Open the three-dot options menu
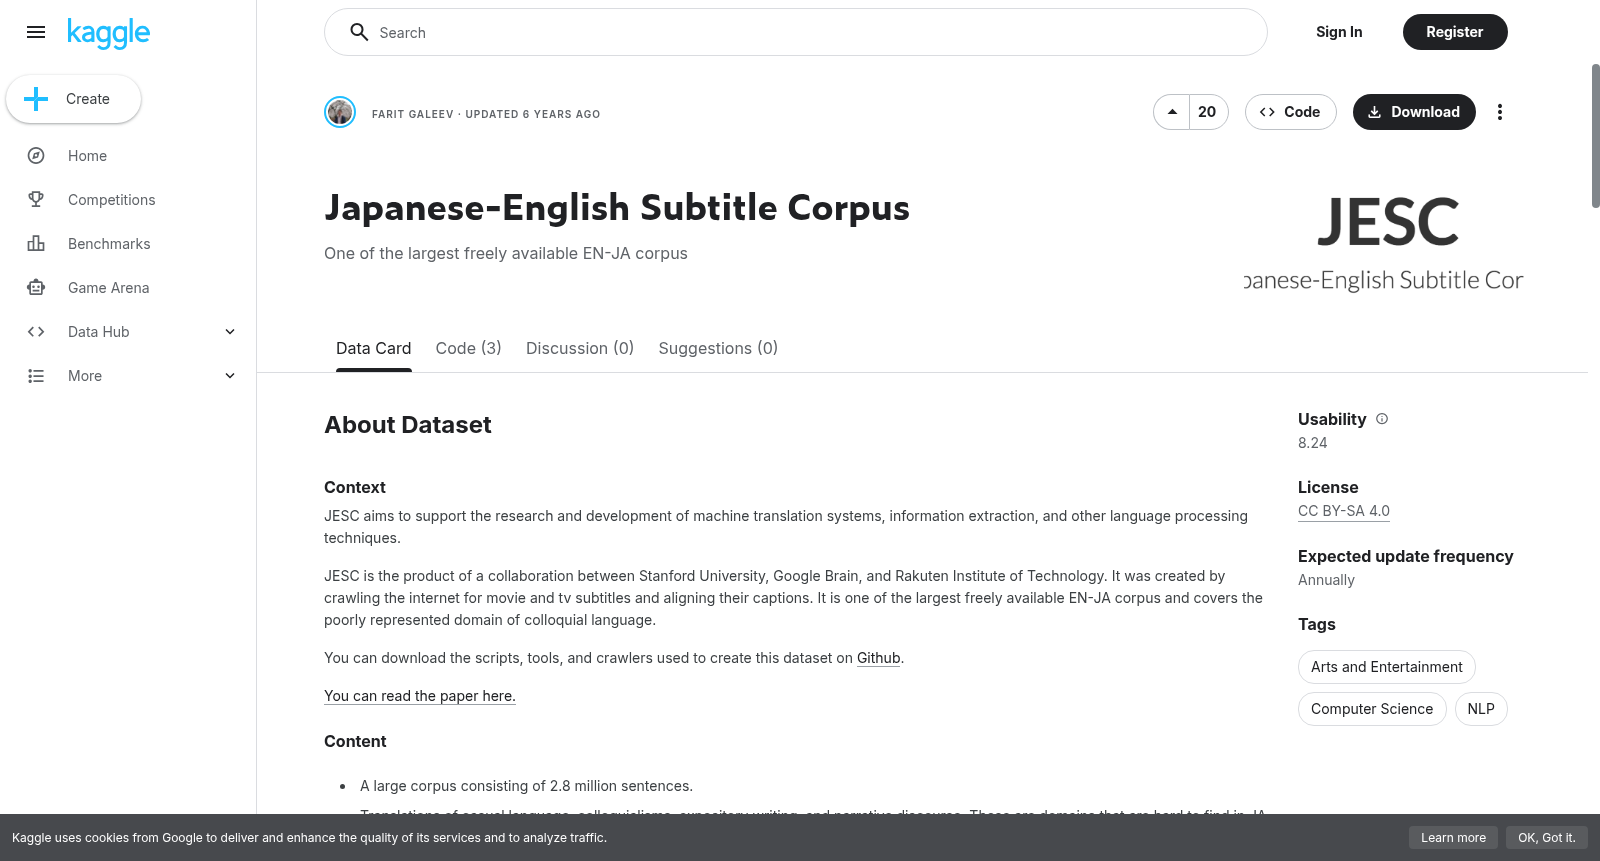Viewport: 1600px width, 861px height. [1499, 112]
